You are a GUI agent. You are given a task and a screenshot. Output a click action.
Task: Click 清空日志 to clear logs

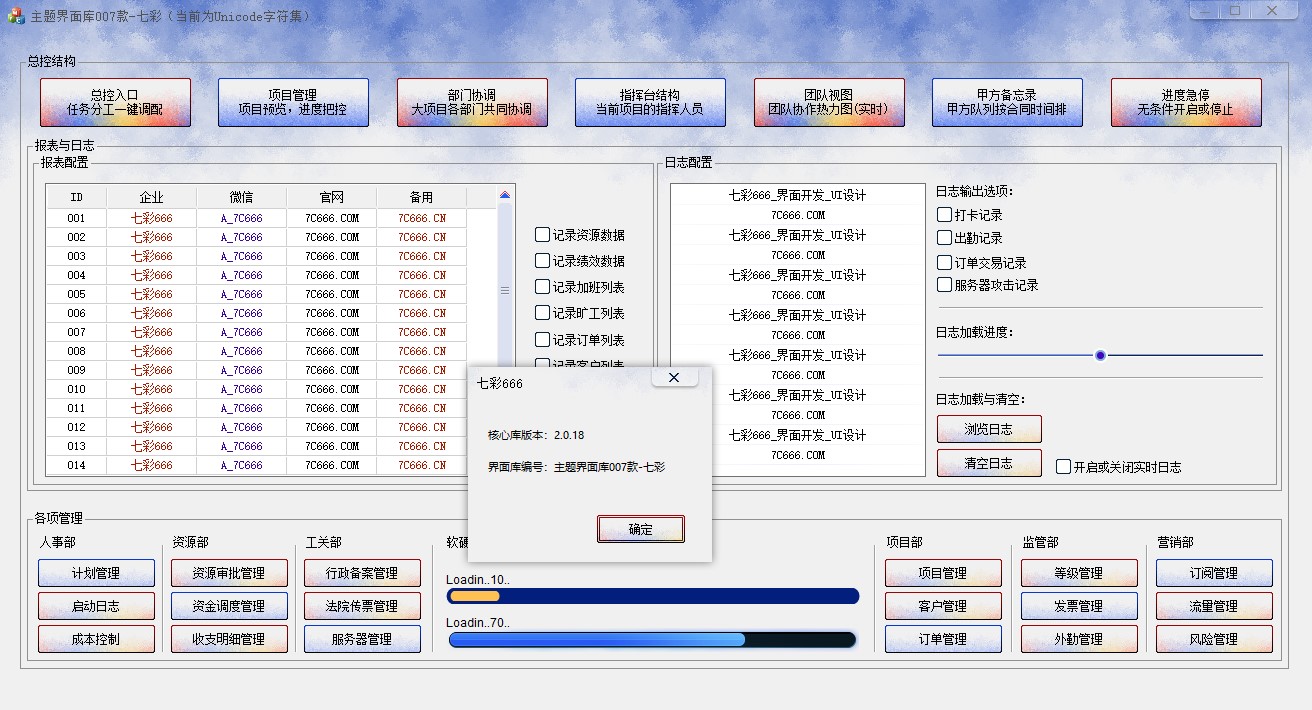click(x=989, y=462)
